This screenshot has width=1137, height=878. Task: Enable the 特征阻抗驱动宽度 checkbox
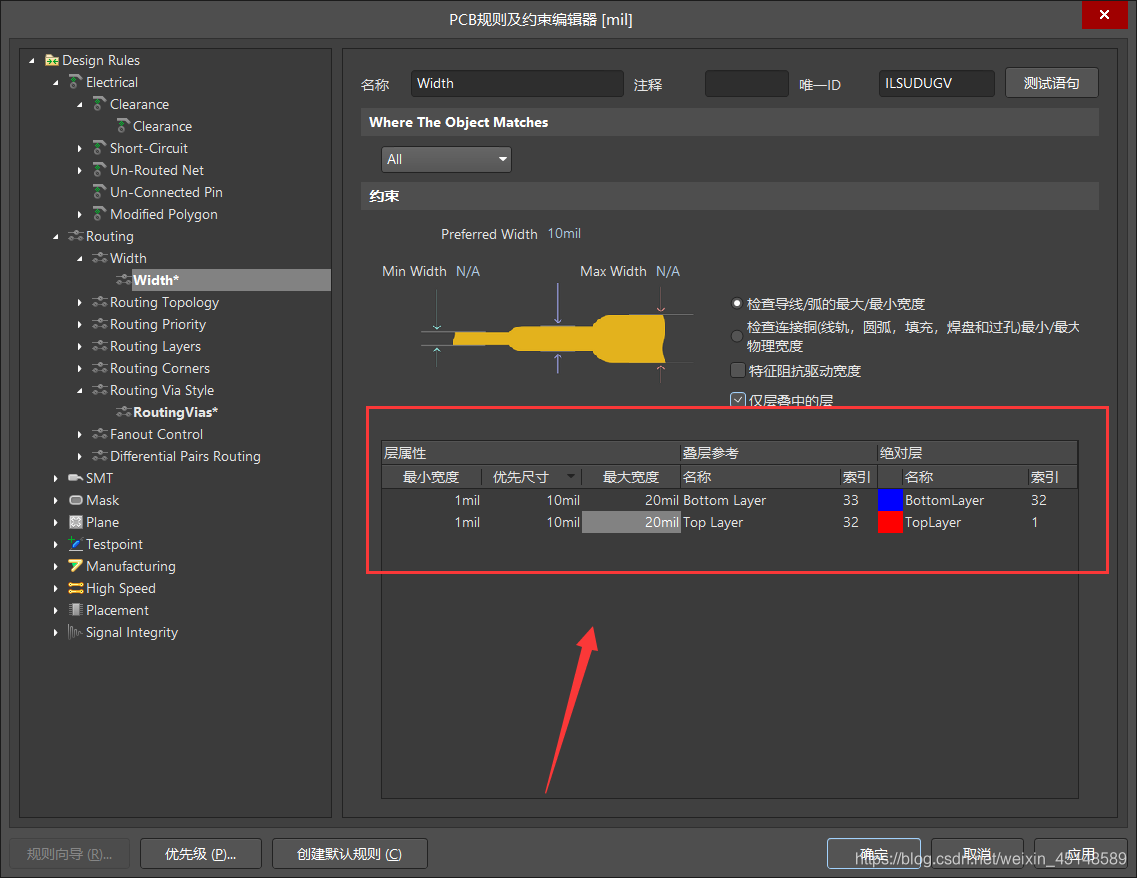coord(738,371)
